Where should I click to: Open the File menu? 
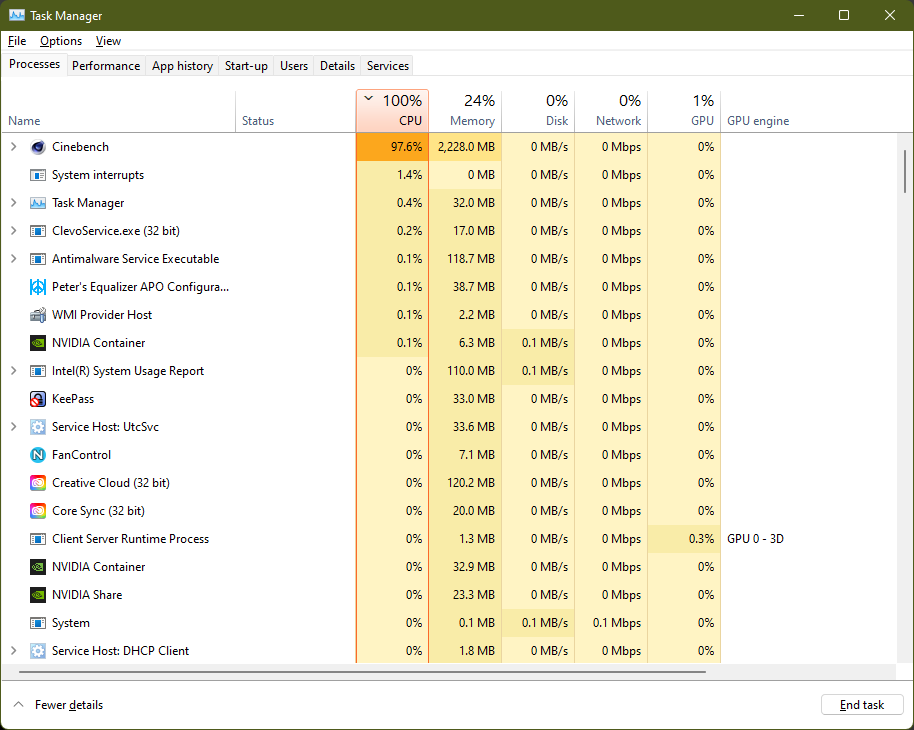click(17, 41)
